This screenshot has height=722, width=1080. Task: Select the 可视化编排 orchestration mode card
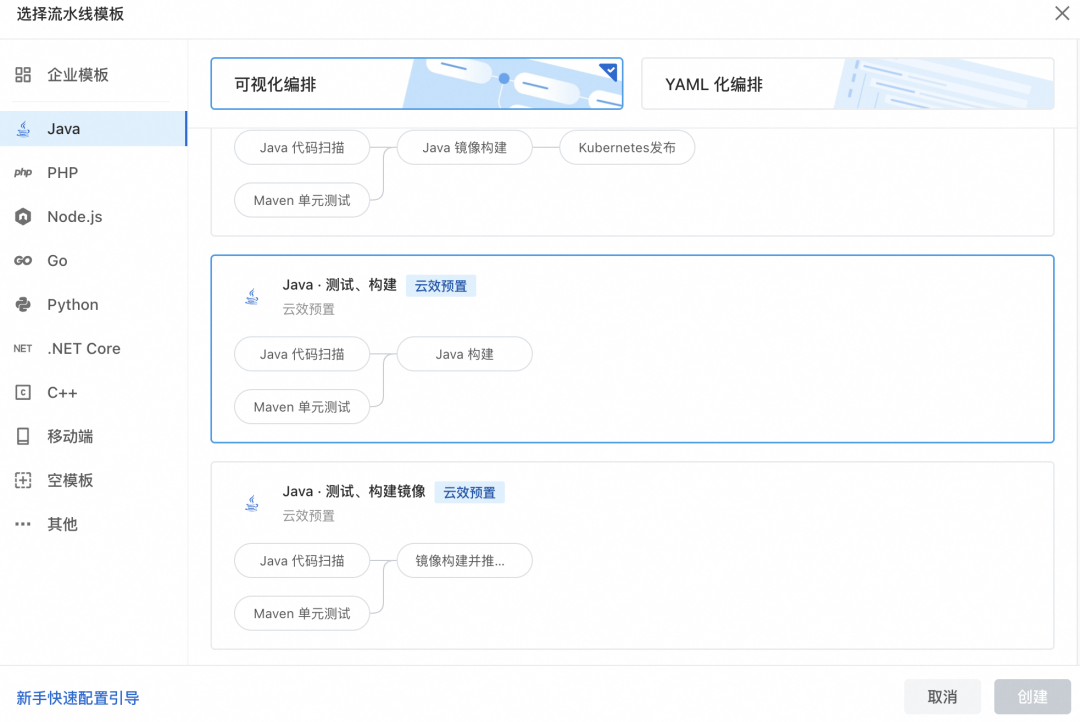[x=416, y=84]
